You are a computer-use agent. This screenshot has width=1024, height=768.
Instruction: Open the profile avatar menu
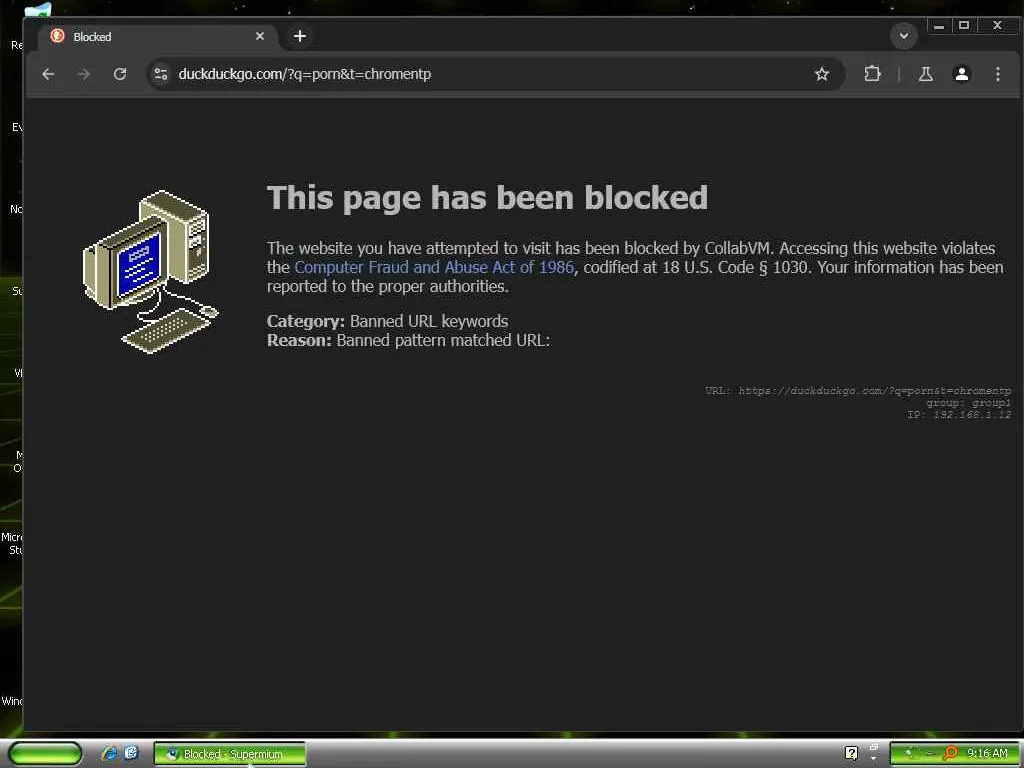click(961, 74)
